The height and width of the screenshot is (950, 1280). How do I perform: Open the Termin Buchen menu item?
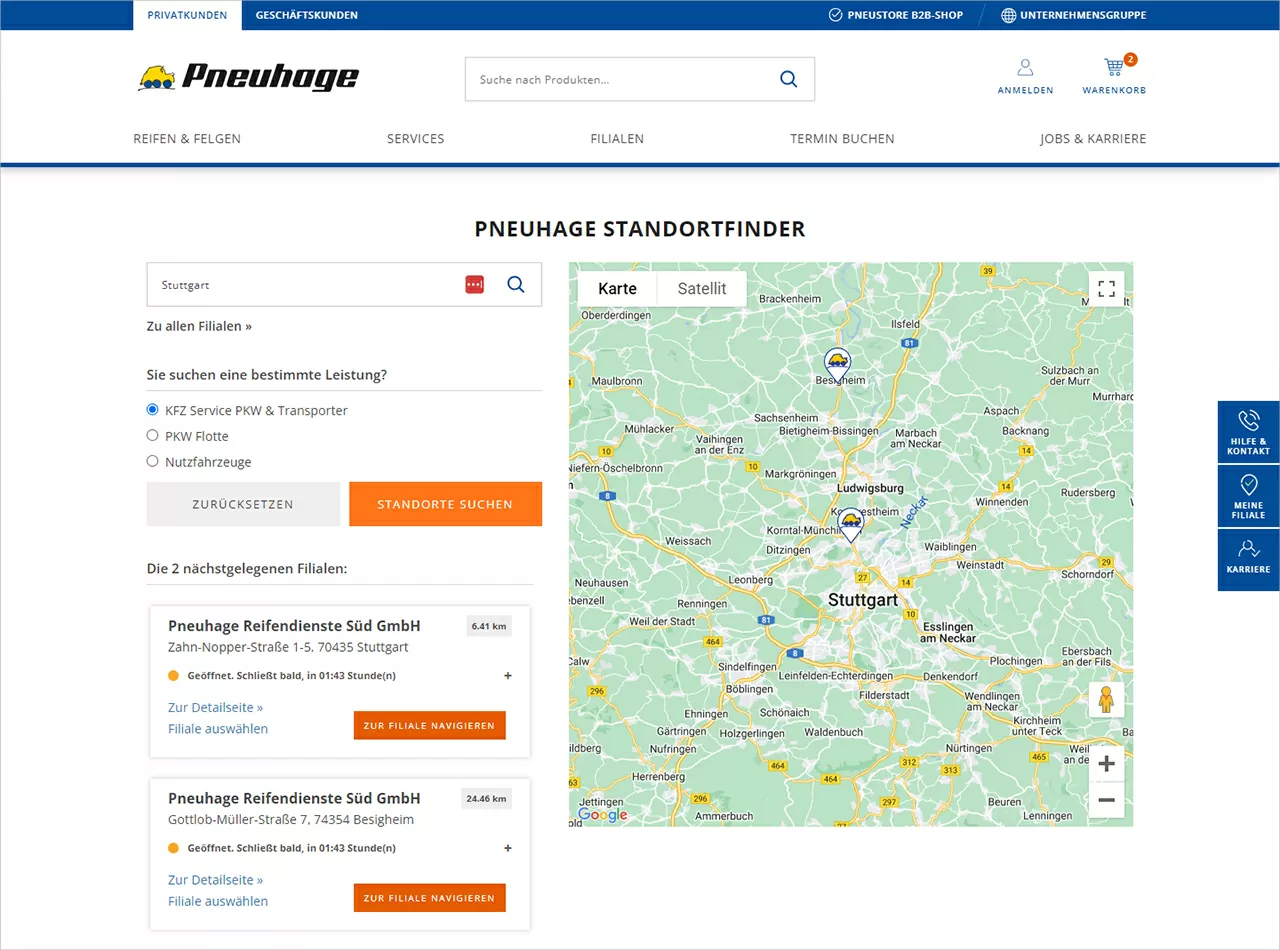[841, 139]
